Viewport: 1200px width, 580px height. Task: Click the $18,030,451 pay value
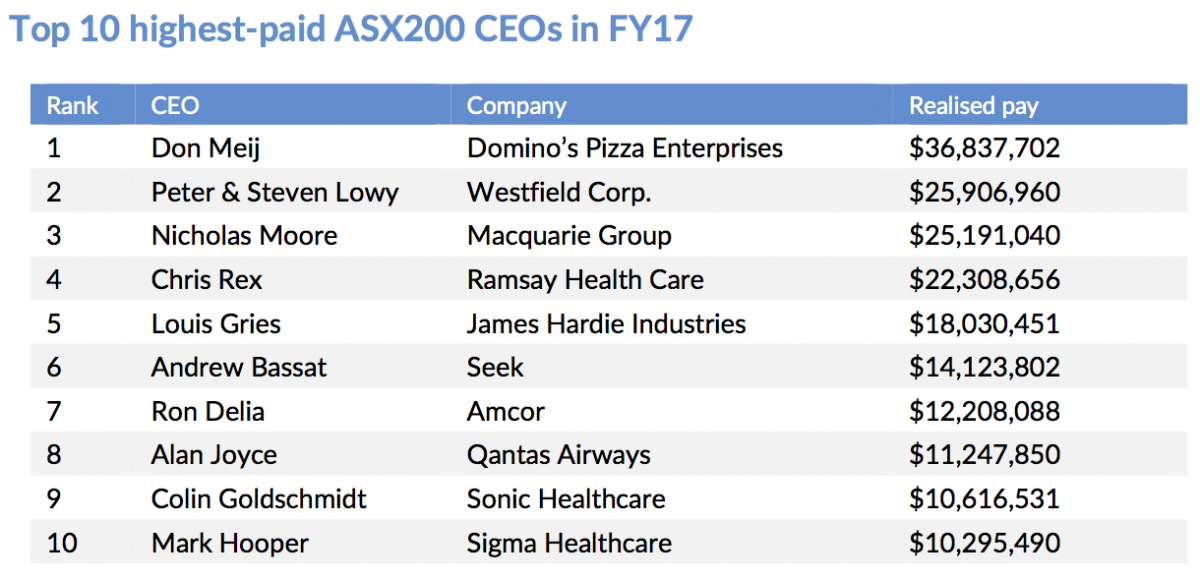(x=984, y=323)
